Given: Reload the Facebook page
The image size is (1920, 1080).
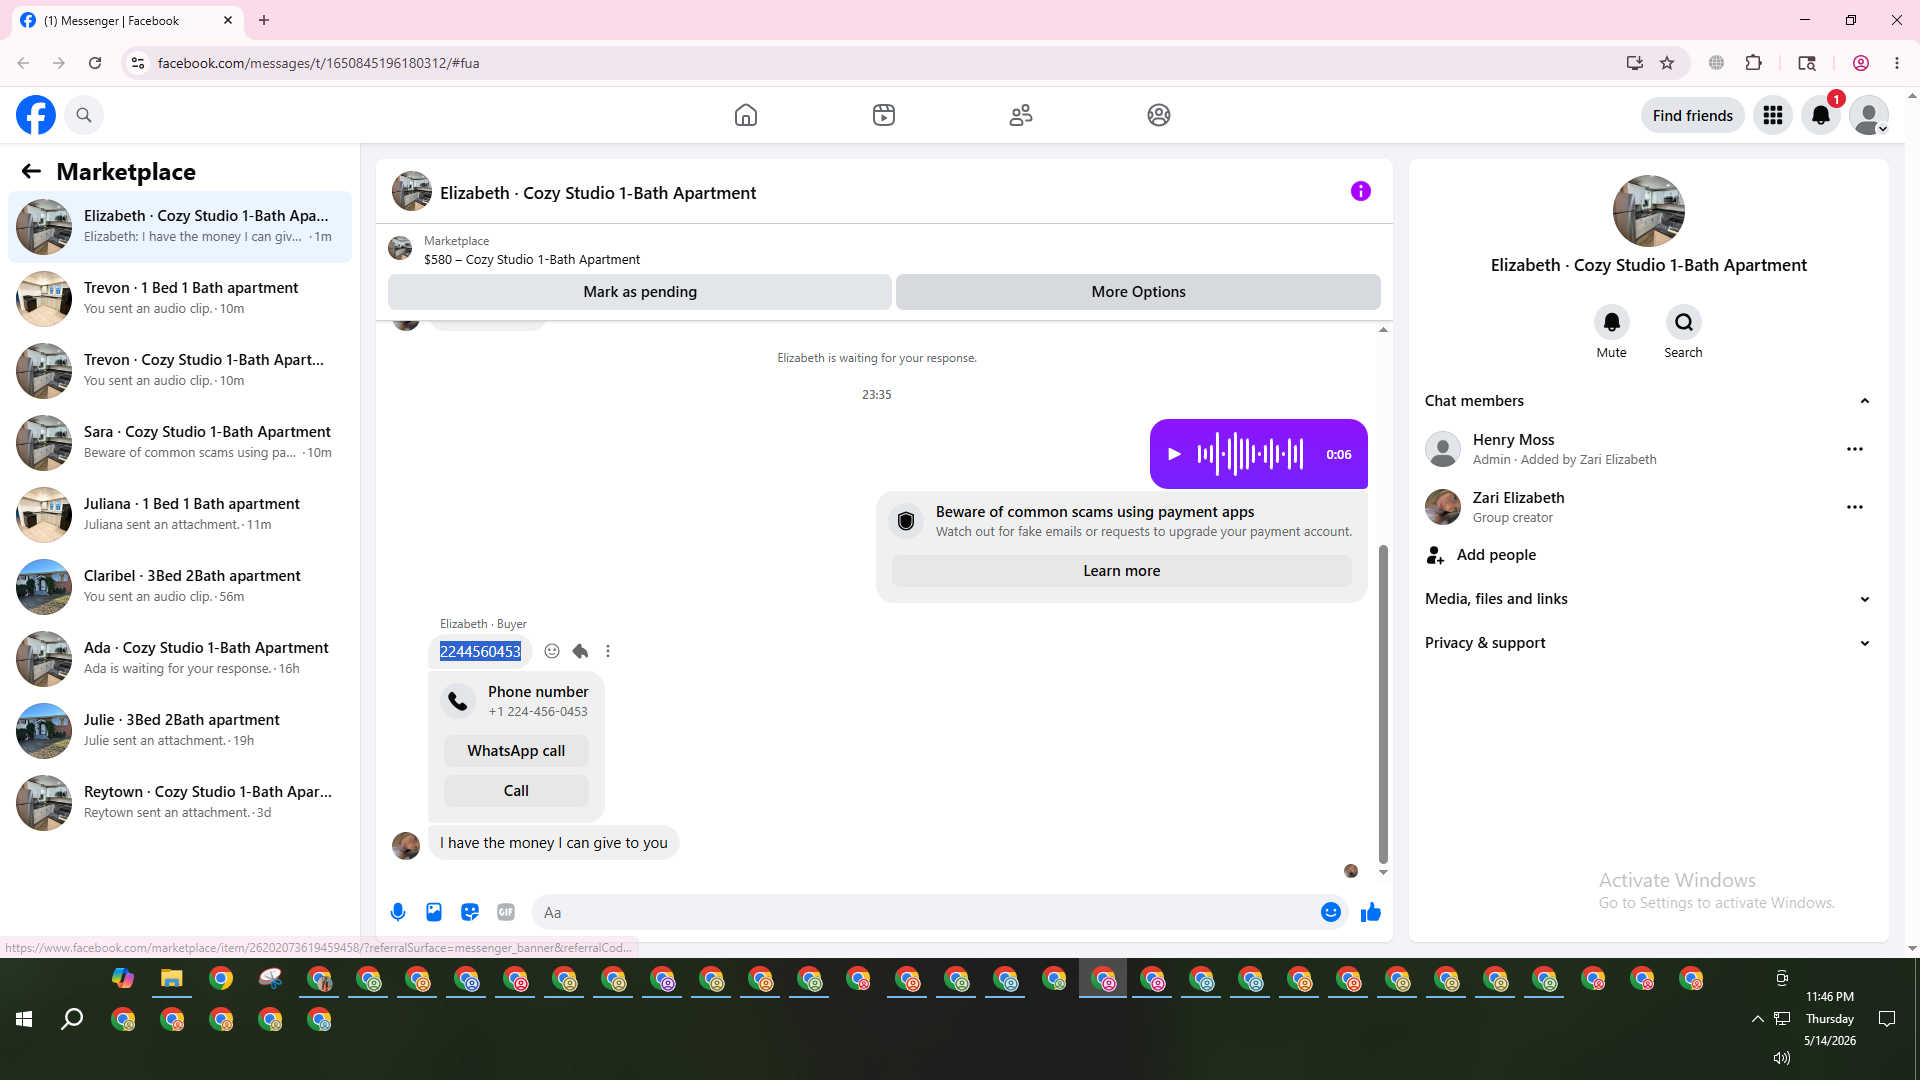Looking at the screenshot, I should coord(95,63).
